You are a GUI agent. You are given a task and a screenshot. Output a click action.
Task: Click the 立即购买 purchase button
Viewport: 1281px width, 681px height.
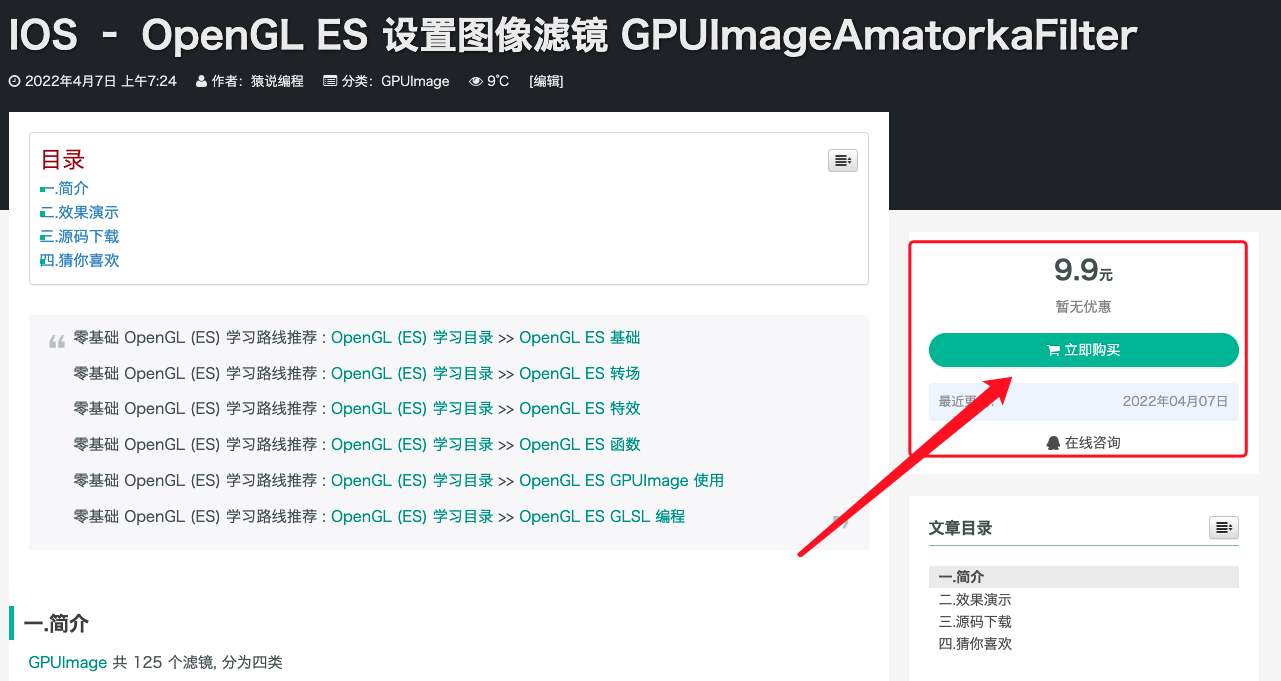tap(1084, 350)
